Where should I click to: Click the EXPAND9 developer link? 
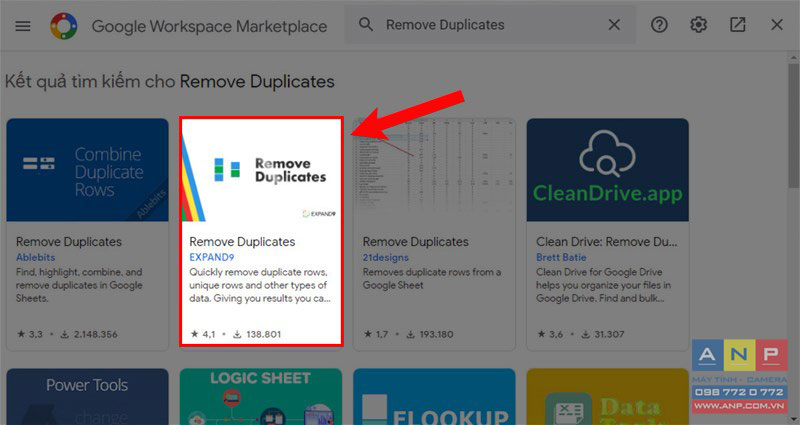[212, 258]
